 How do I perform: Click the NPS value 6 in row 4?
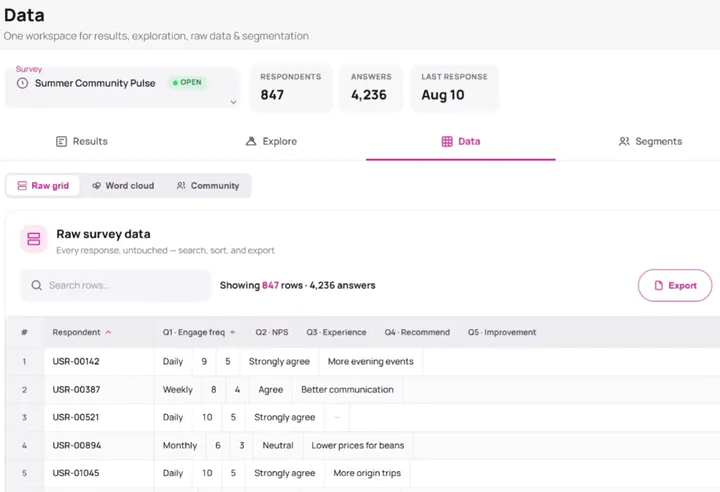coord(218,445)
